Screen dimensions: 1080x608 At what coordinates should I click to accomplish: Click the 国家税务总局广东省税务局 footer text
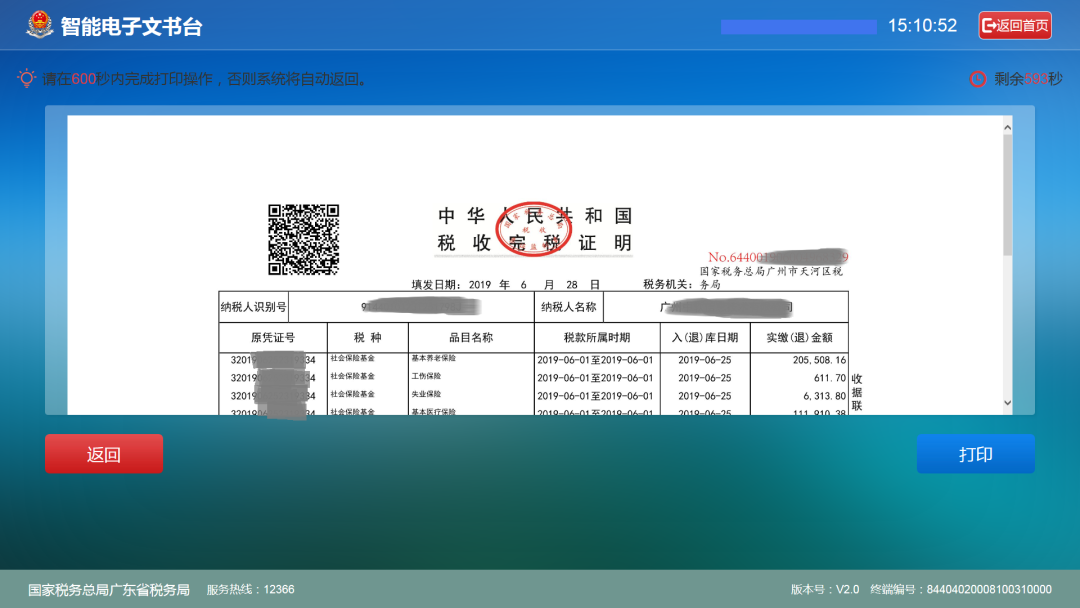[x=109, y=589]
